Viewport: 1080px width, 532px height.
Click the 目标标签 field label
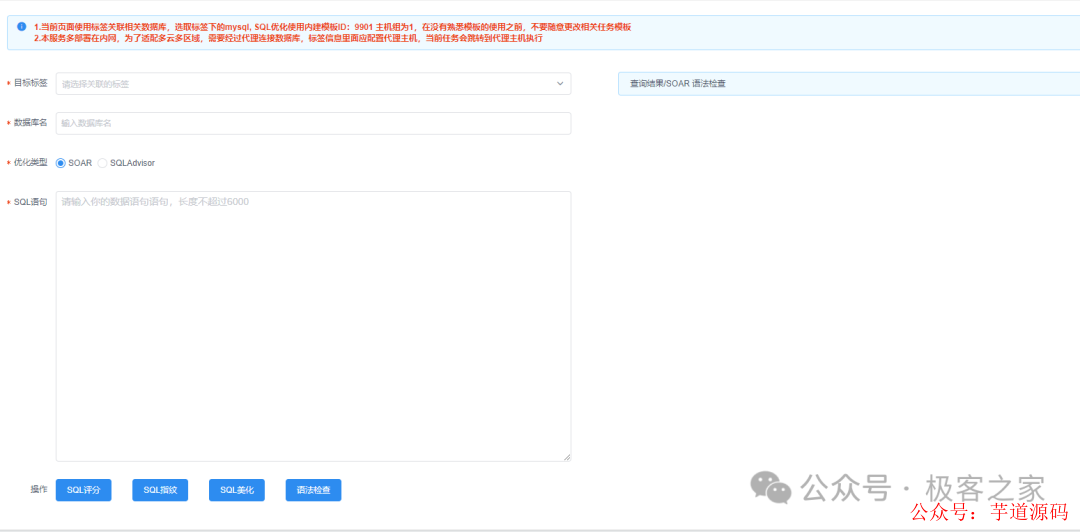(30, 83)
